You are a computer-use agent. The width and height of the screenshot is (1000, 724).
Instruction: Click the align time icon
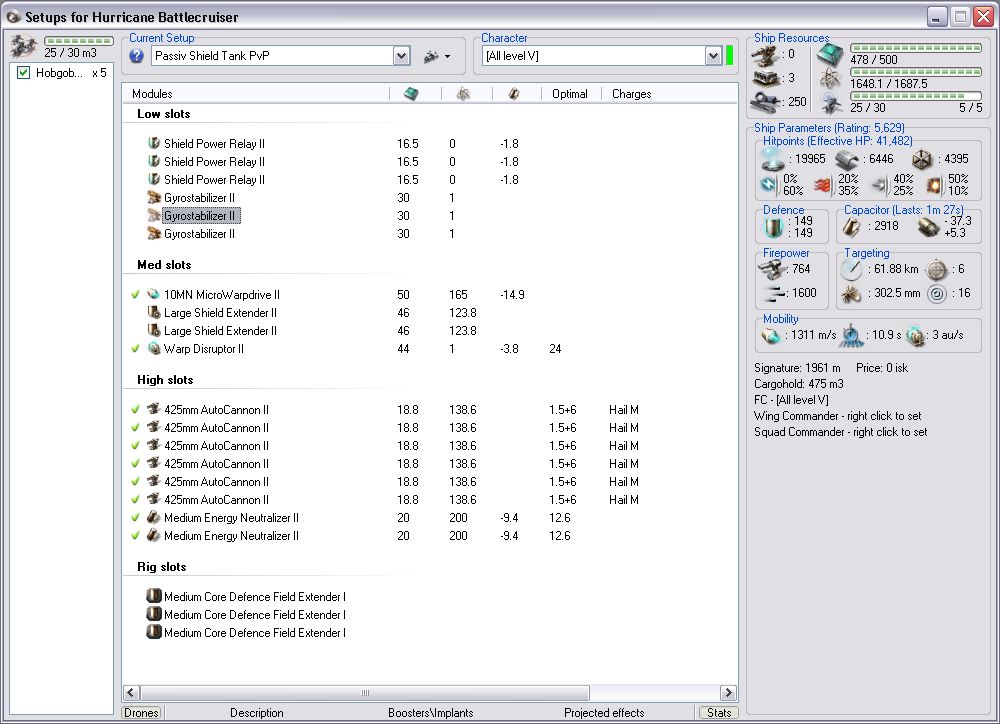851,335
